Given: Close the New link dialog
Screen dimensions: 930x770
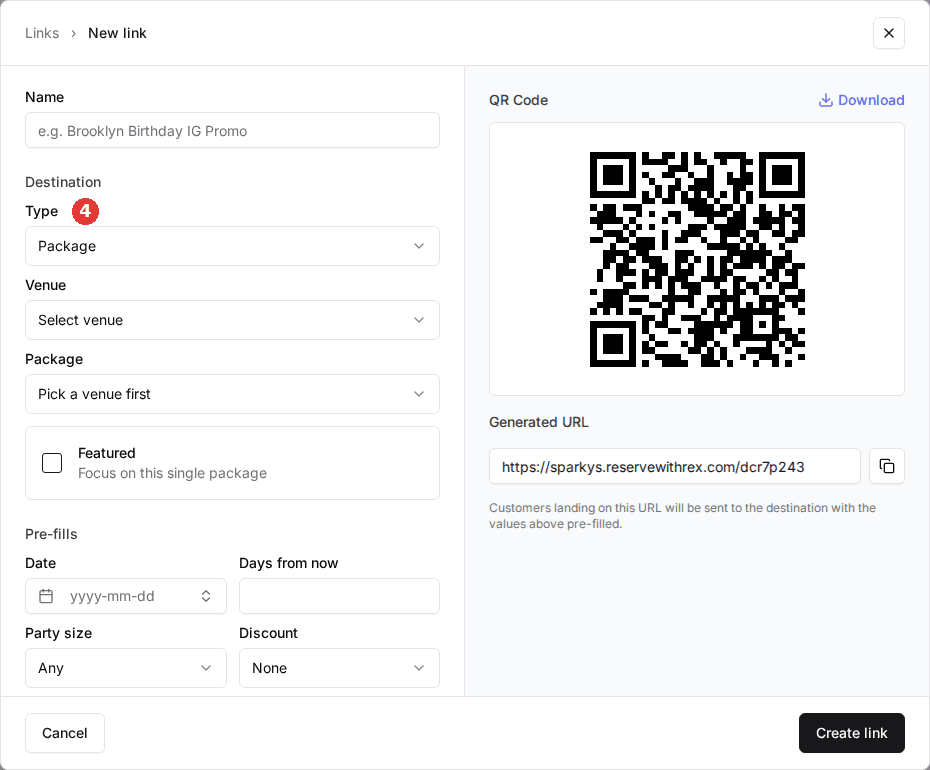Looking at the screenshot, I should (x=888, y=33).
